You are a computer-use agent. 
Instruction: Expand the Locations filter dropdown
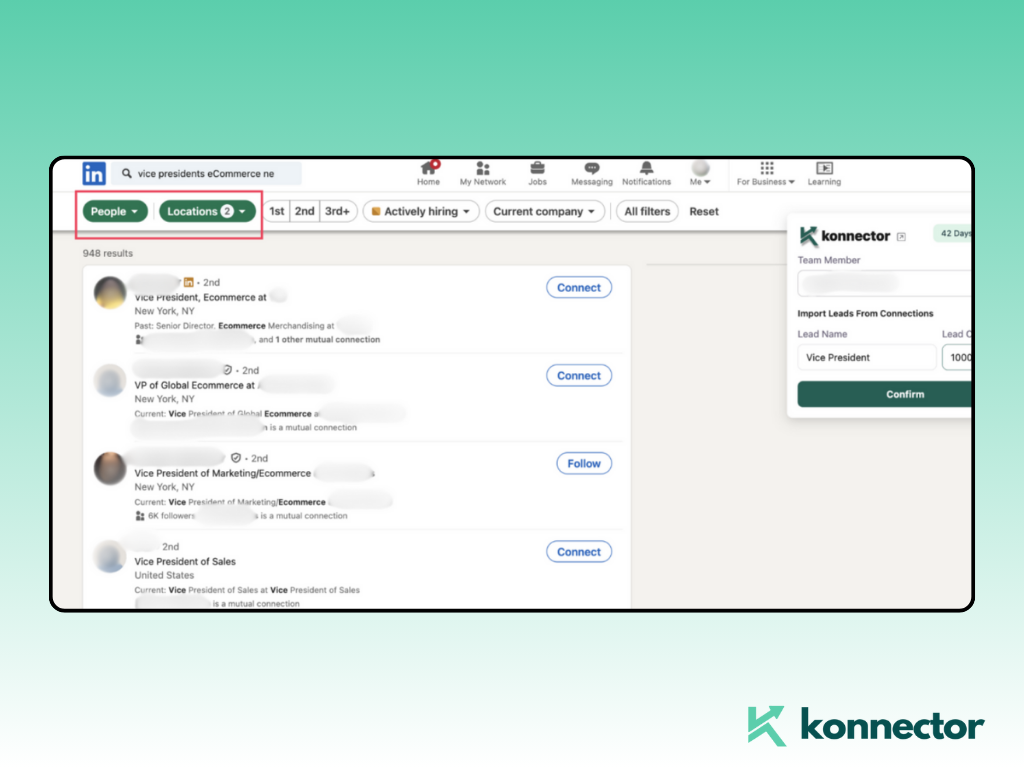pyautogui.click(x=207, y=212)
